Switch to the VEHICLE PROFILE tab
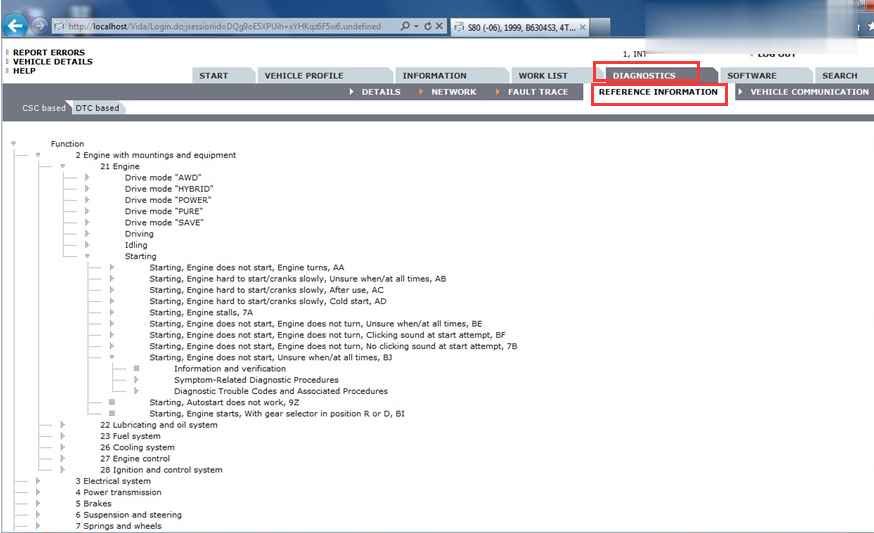This screenshot has width=874, height=533. tap(304, 76)
